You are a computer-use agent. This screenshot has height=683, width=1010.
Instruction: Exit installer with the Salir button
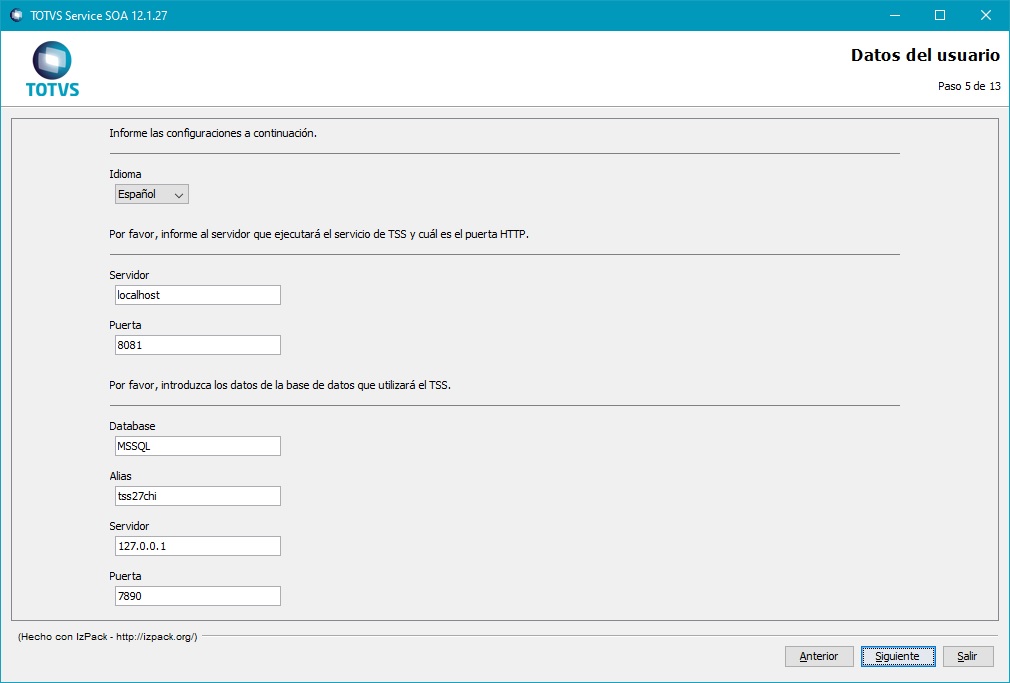[x=967, y=656]
